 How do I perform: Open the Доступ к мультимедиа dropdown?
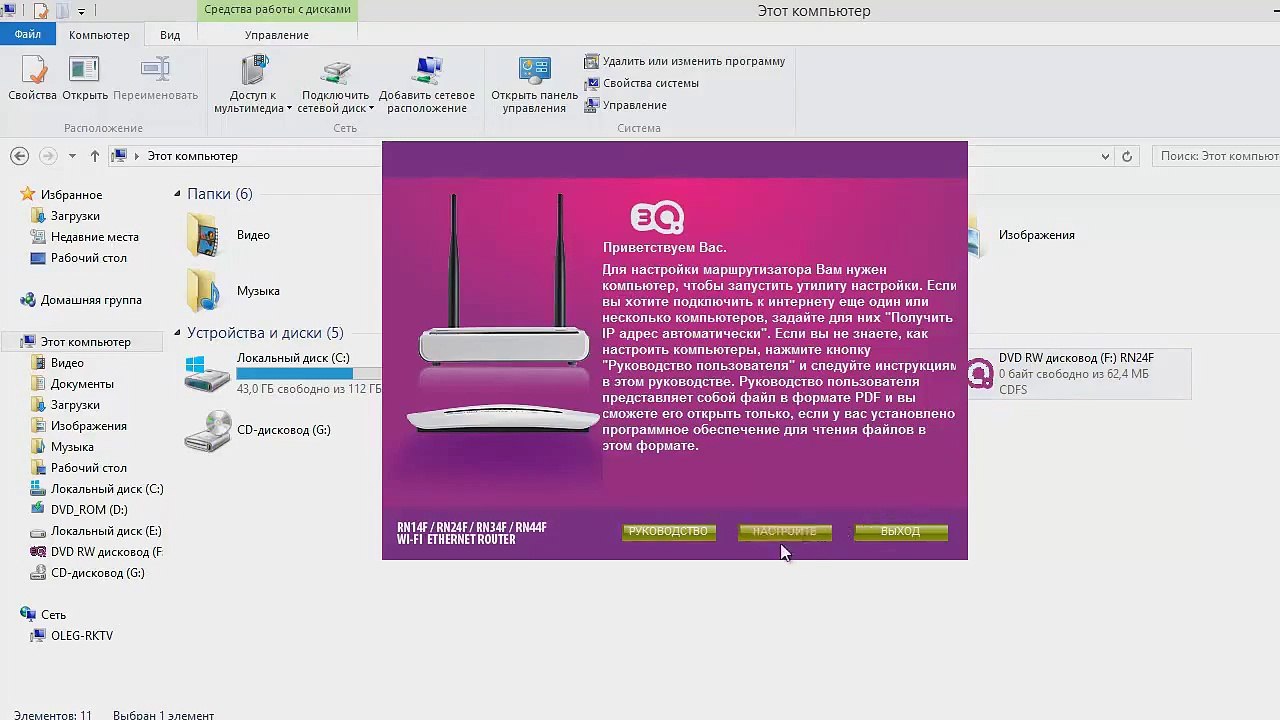tap(253, 84)
